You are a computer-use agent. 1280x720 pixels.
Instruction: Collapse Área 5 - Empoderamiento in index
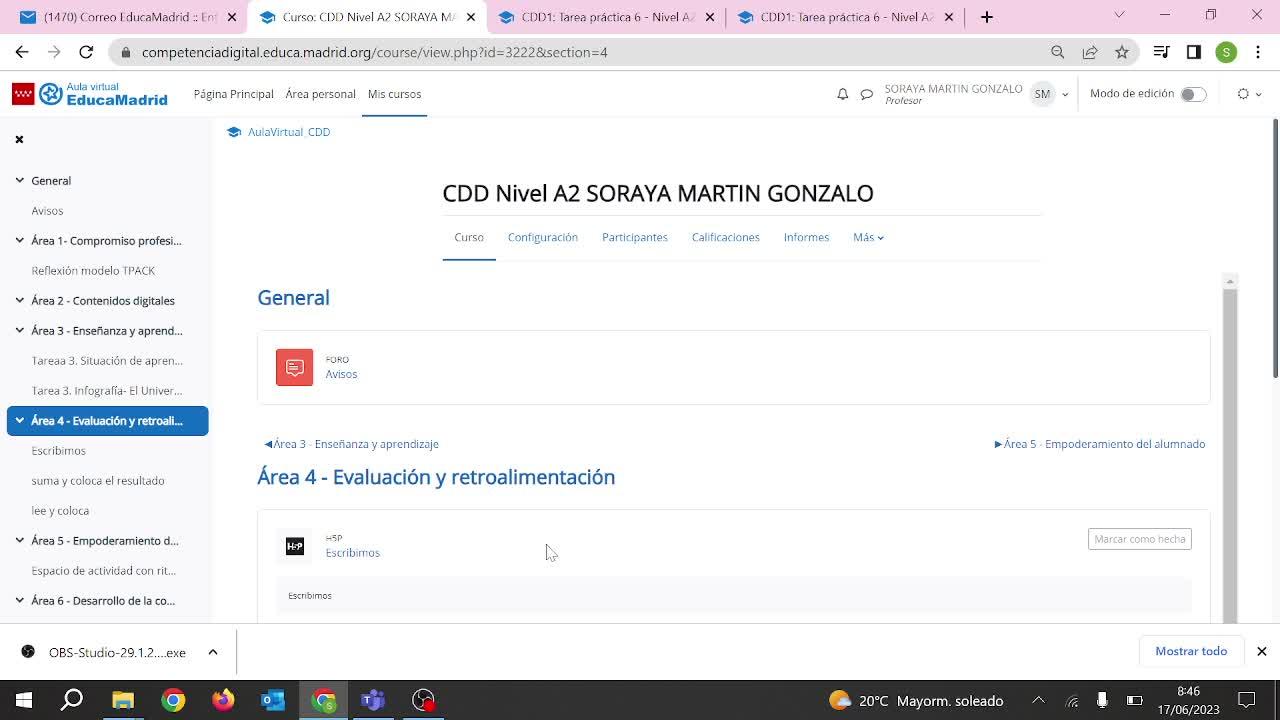pyautogui.click(x=19, y=541)
